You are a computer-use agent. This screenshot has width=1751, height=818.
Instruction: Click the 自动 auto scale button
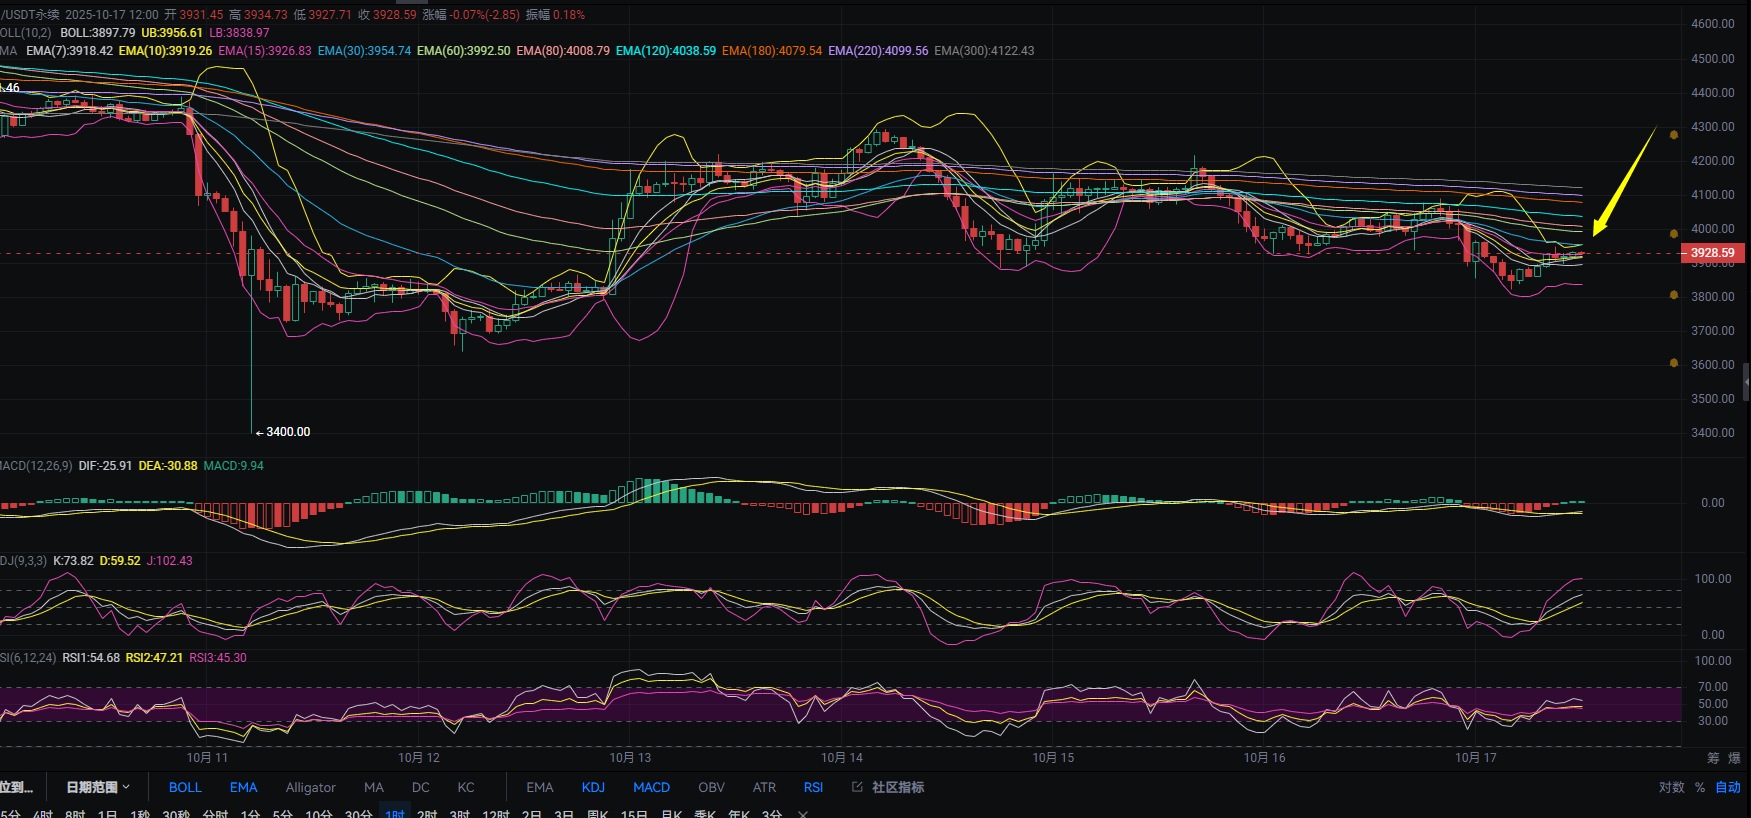(x=1728, y=787)
